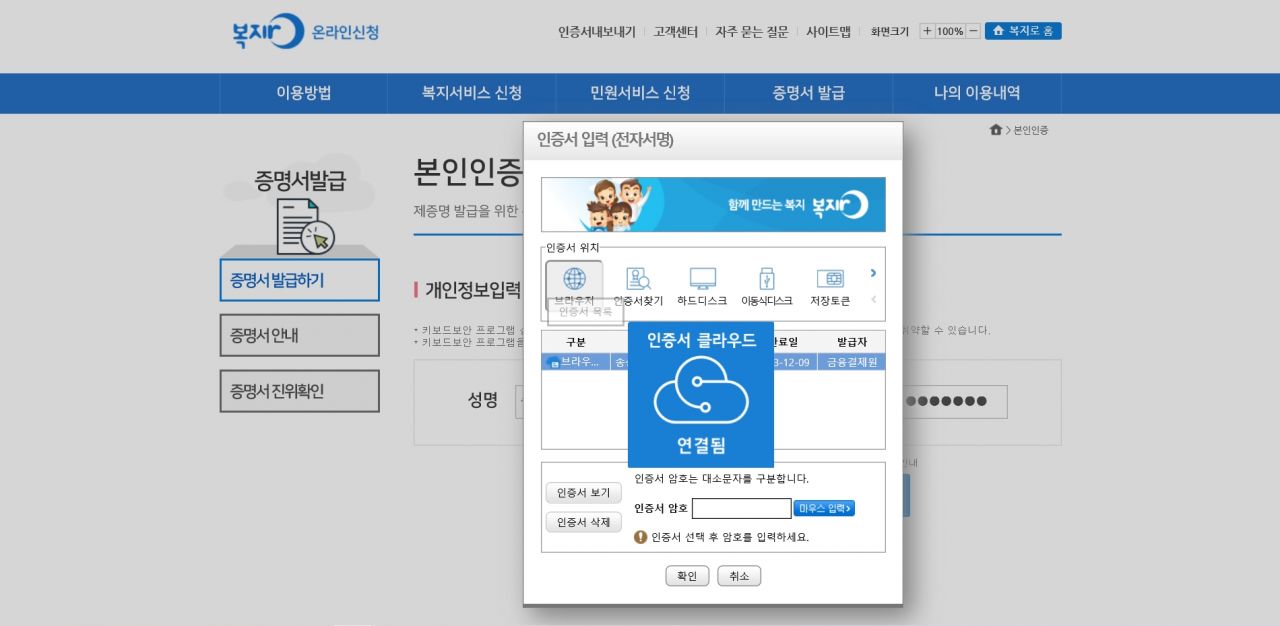Screen dimensions: 1280x626
Task: Click the 인증서 클라우드 connected cloud icon
Action: [x=700, y=391]
